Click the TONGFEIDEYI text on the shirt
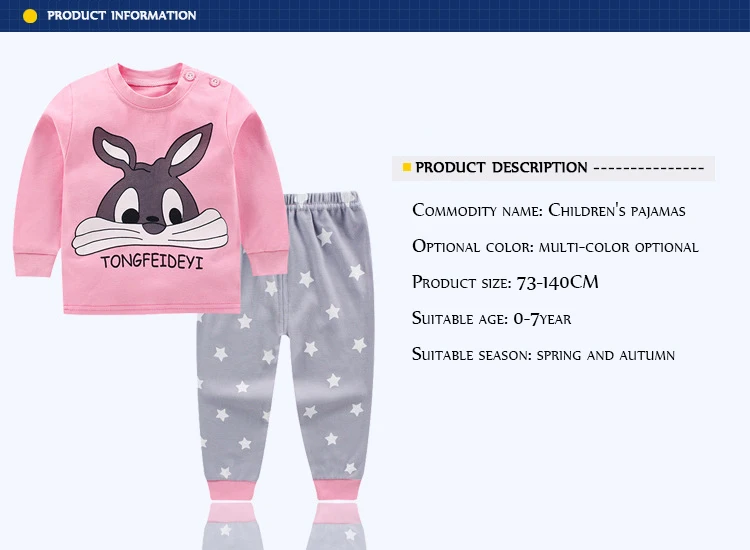Viewport: 750px width, 550px height. [x=152, y=262]
